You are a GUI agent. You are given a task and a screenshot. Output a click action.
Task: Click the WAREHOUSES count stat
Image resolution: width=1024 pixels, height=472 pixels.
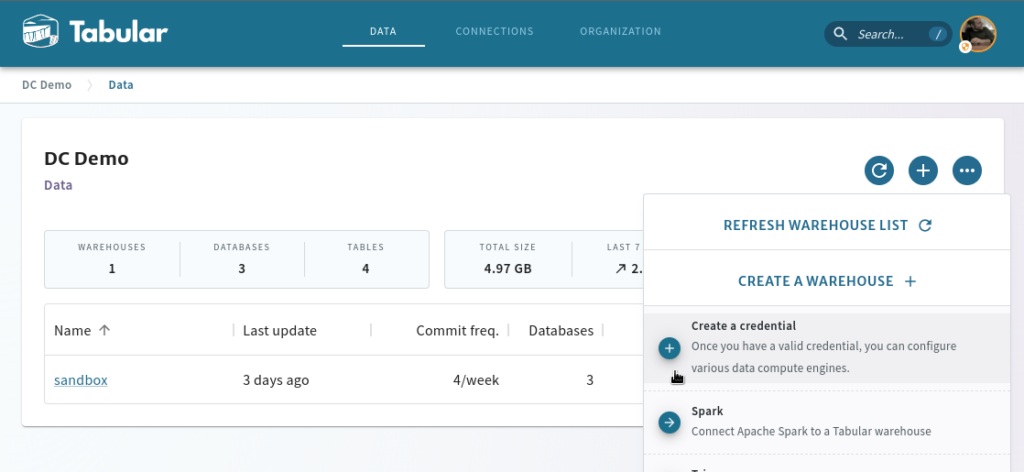[112, 259]
